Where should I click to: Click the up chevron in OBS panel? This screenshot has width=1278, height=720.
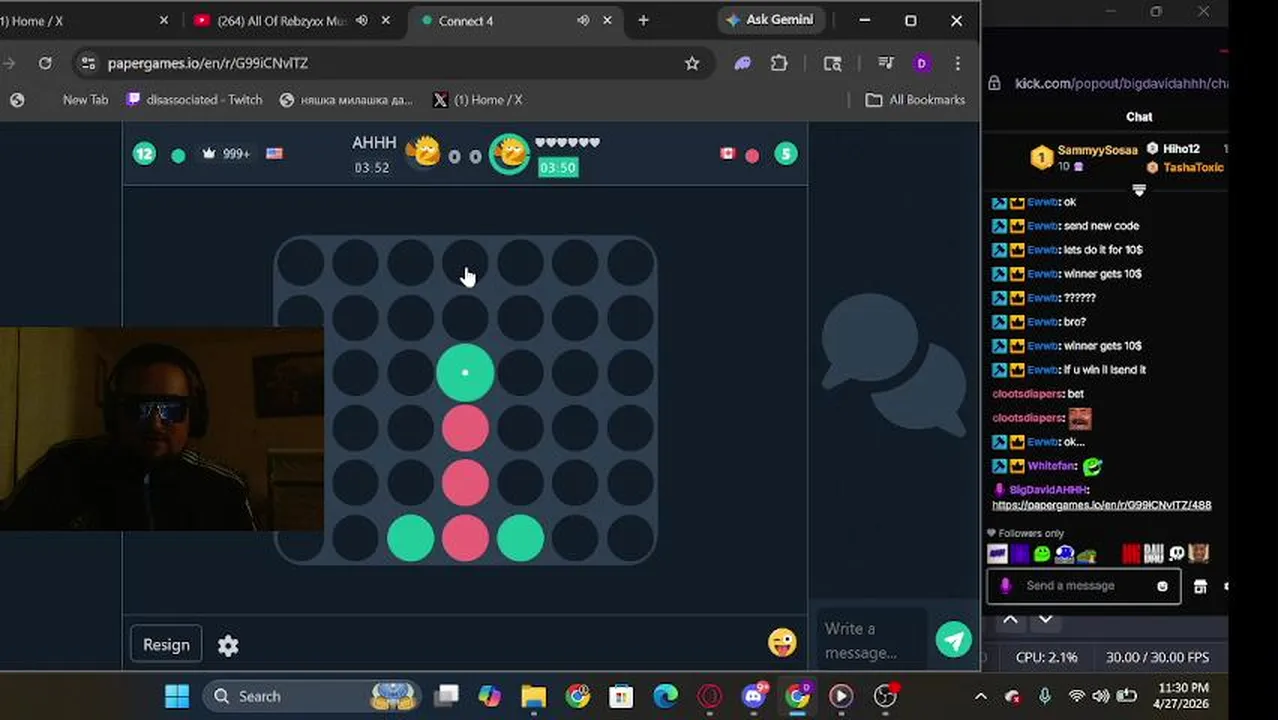[x=1010, y=620]
